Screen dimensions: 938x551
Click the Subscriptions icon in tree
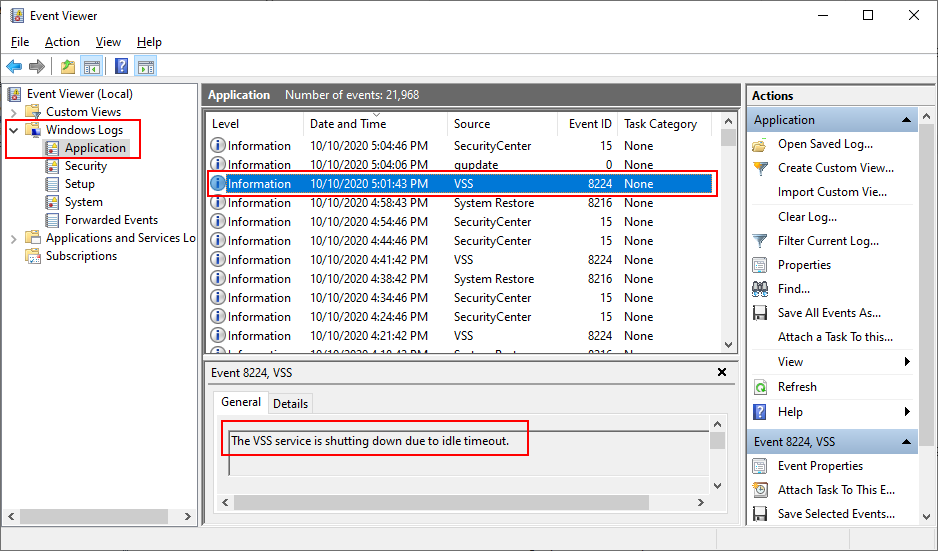[x=33, y=255]
